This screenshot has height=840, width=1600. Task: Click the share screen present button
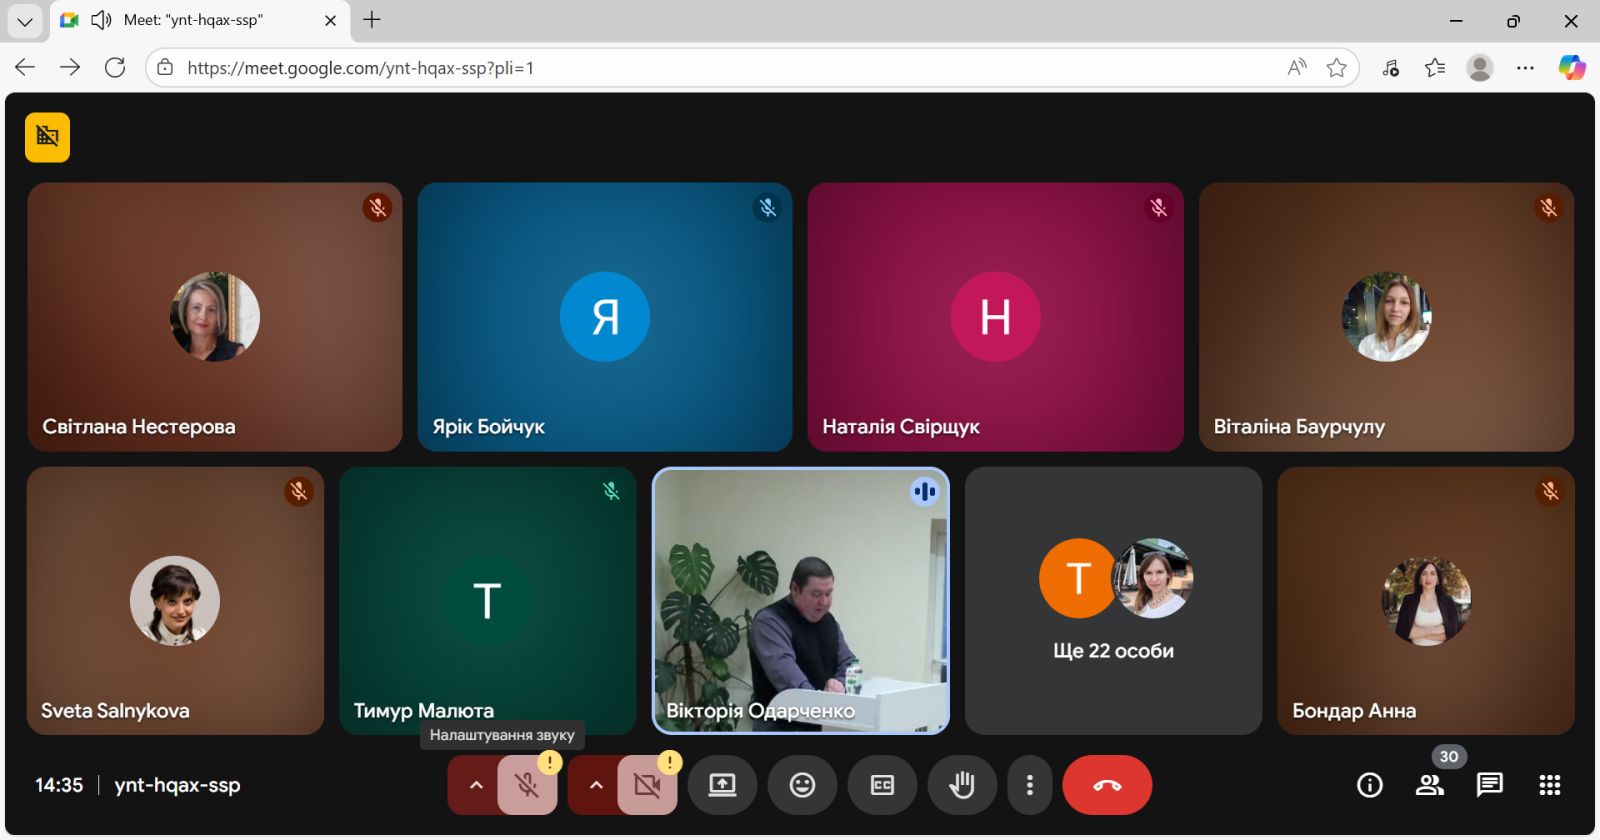[722, 785]
